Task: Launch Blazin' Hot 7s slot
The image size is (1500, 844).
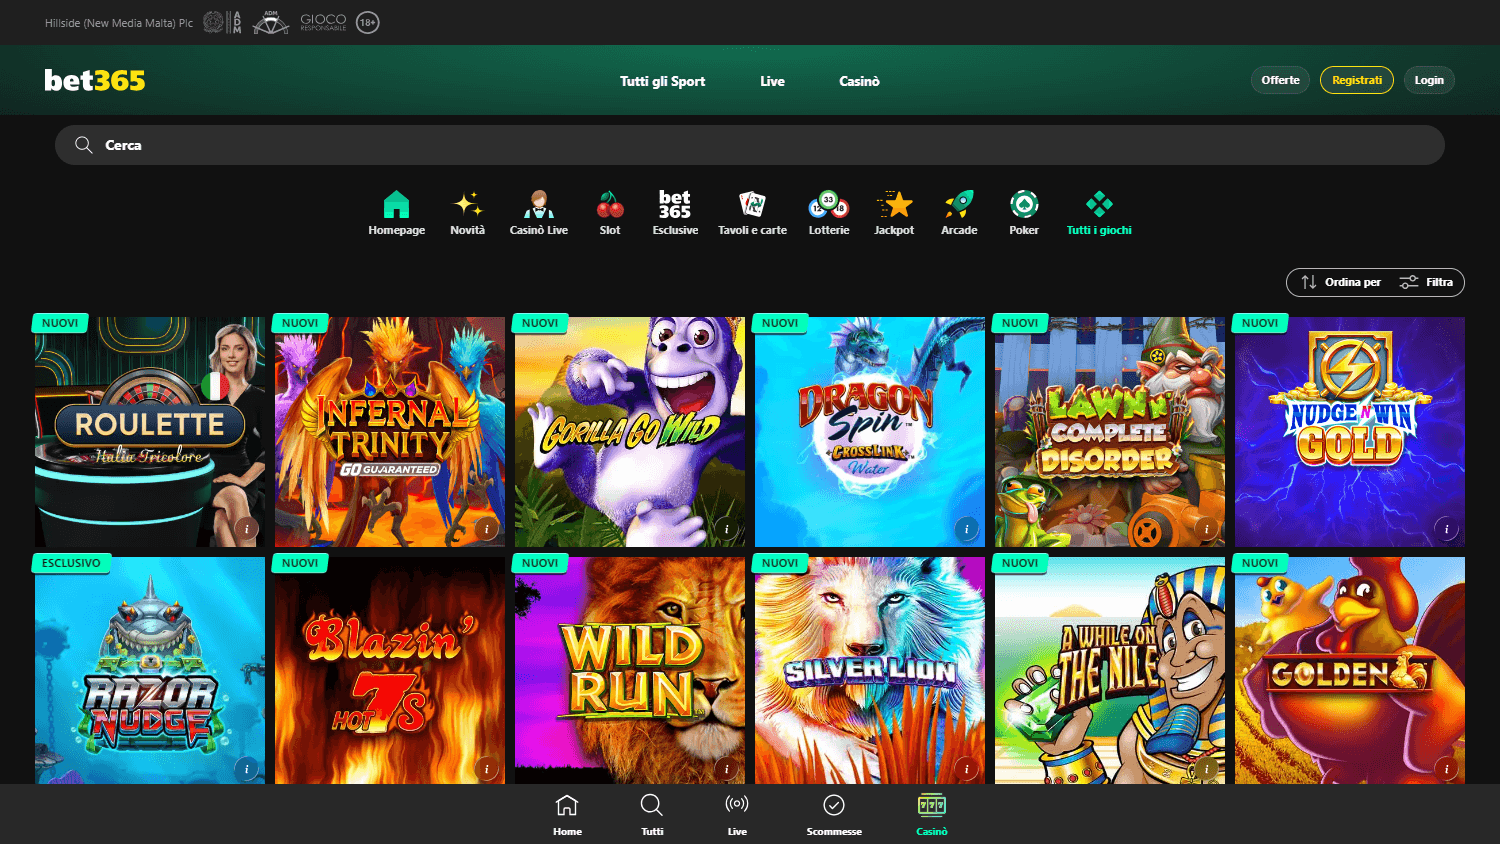Action: [390, 670]
